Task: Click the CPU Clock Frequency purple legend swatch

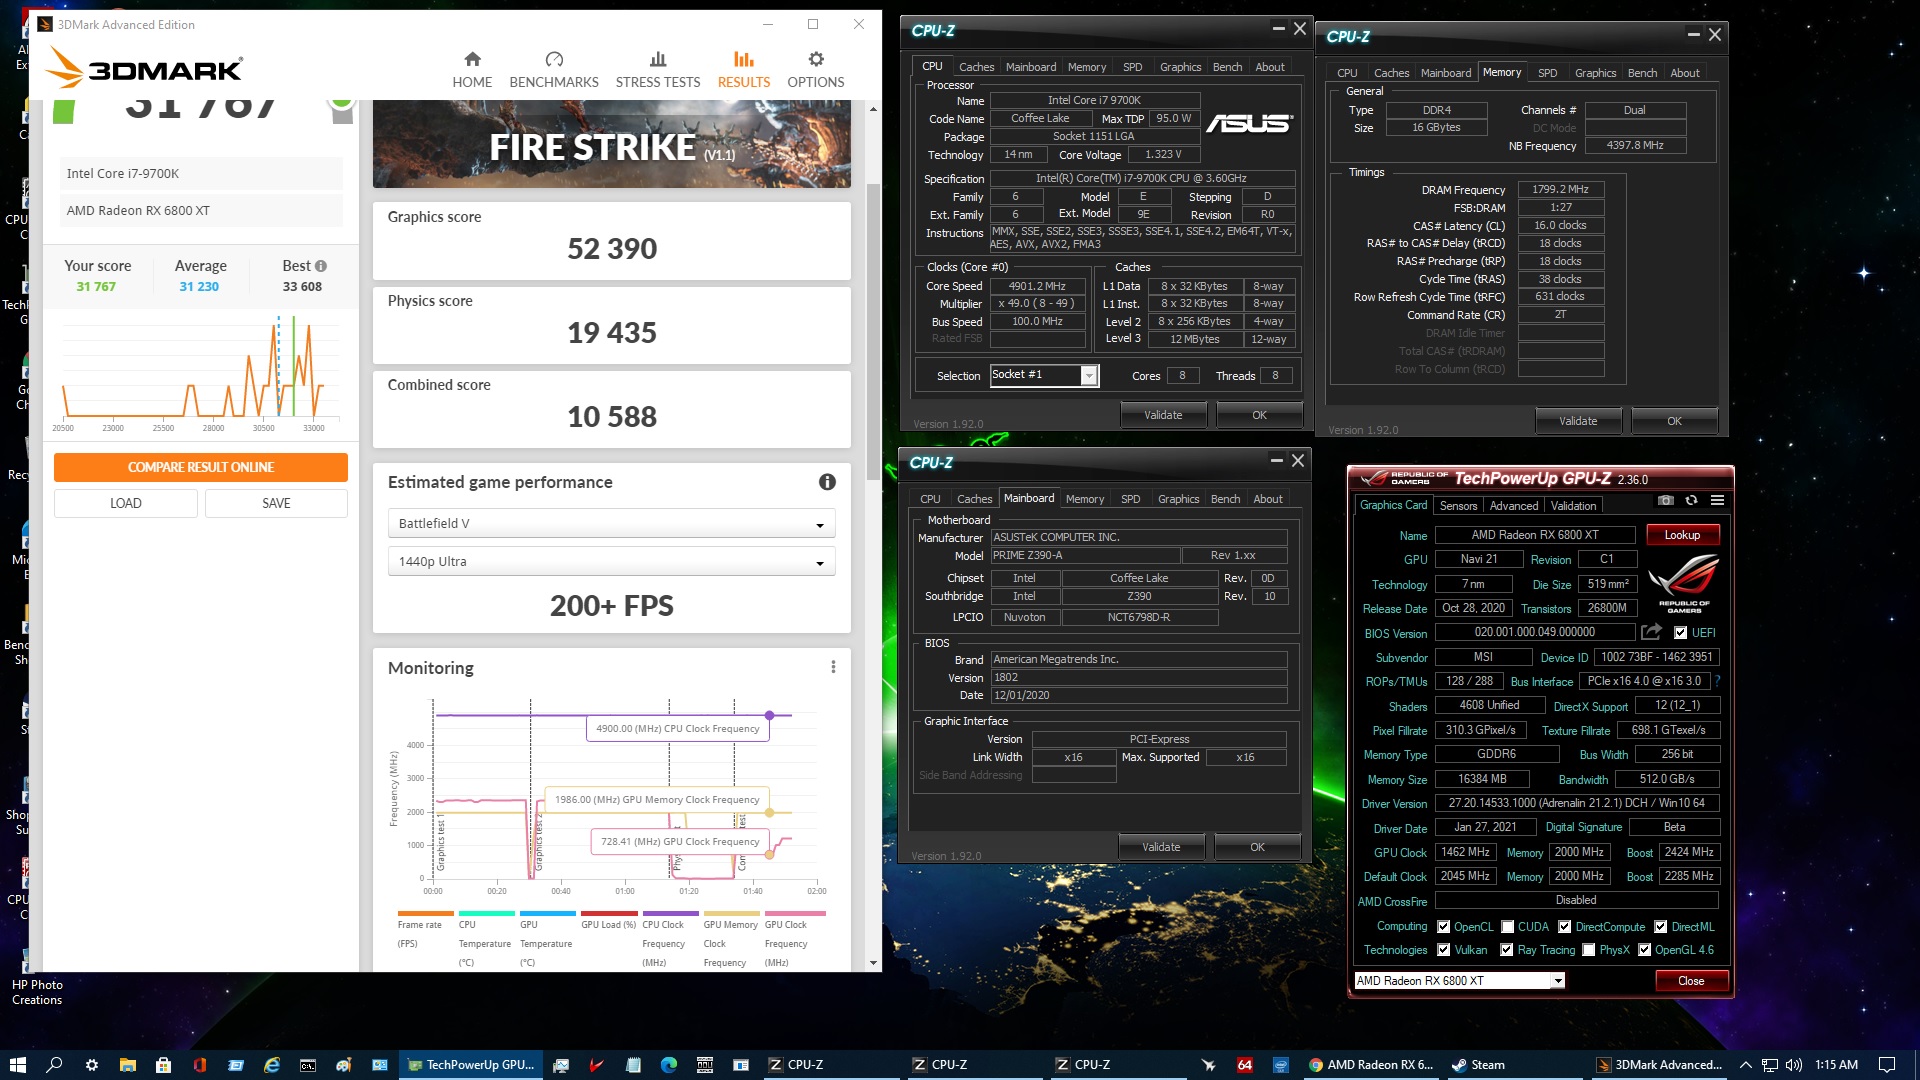Action: pyautogui.click(x=670, y=913)
